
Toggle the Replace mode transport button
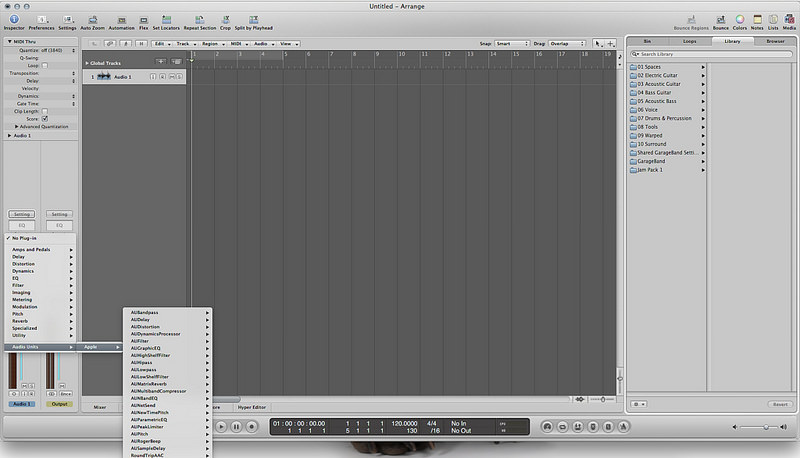pyautogui.click(x=593, y=426)
